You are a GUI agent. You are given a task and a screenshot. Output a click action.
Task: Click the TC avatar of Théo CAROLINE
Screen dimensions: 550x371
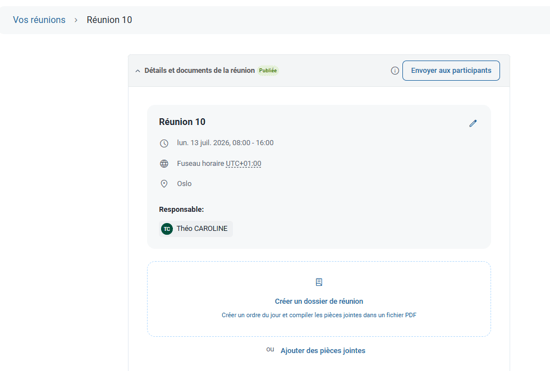coord(167,229)
